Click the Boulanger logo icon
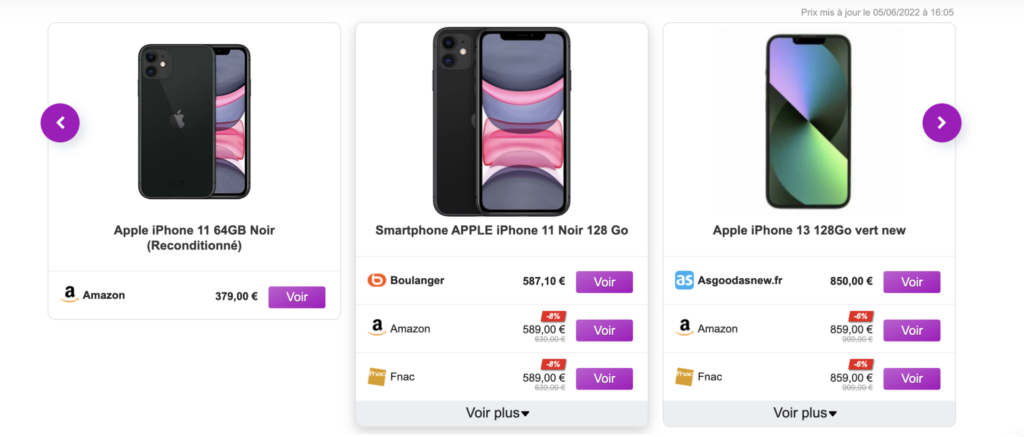Viewport: 1024px width, 437px height. click(x=377, y=281)
